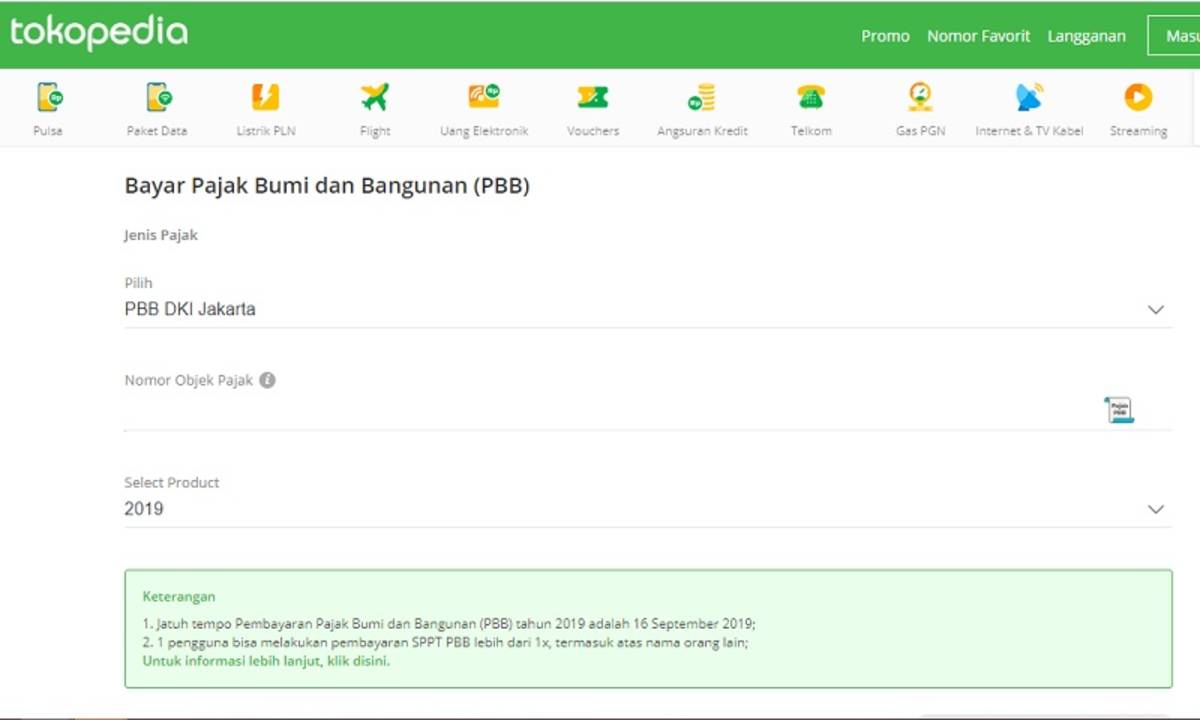Expand the Select Product 2019 dropdown
1200x720 pixels.
[1155, 509]
